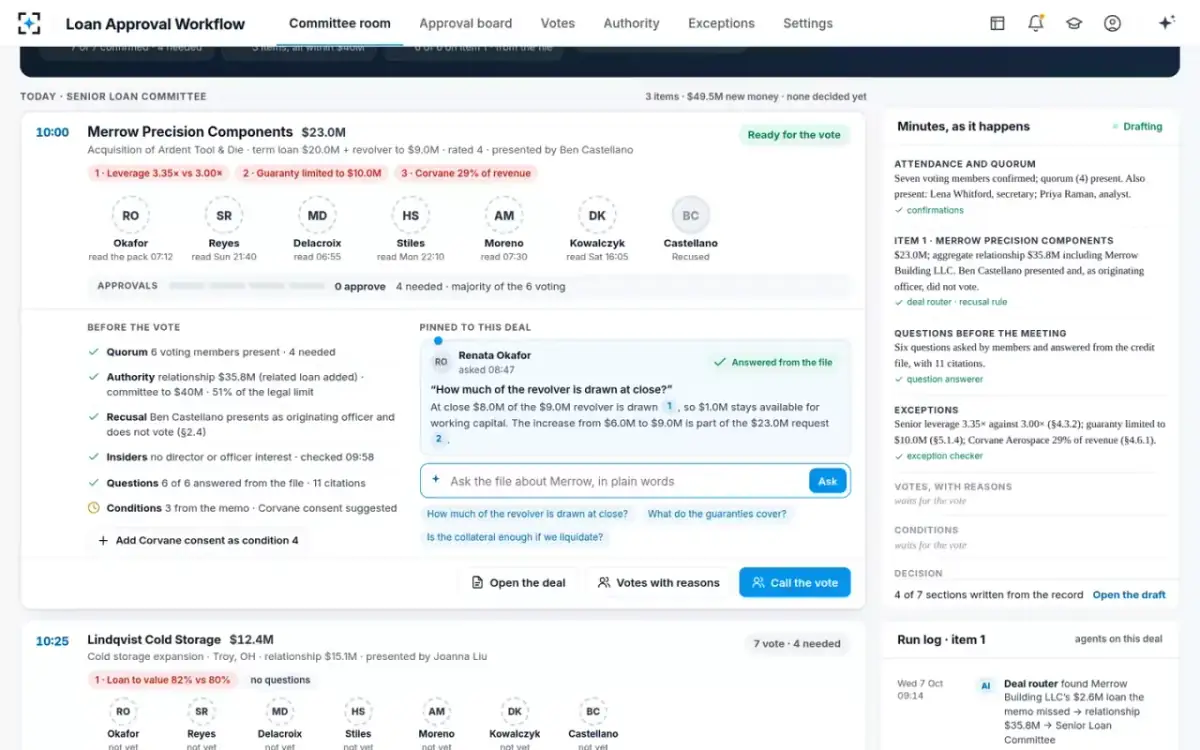
Task: Click Renata Okafor's RO avatar in pinned question
Action: click(441, 361)
